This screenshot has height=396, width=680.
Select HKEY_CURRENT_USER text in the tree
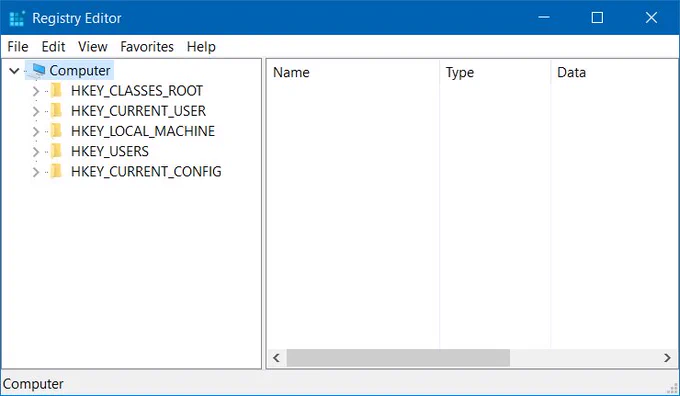pyautogui.click(x=138, y=111)
